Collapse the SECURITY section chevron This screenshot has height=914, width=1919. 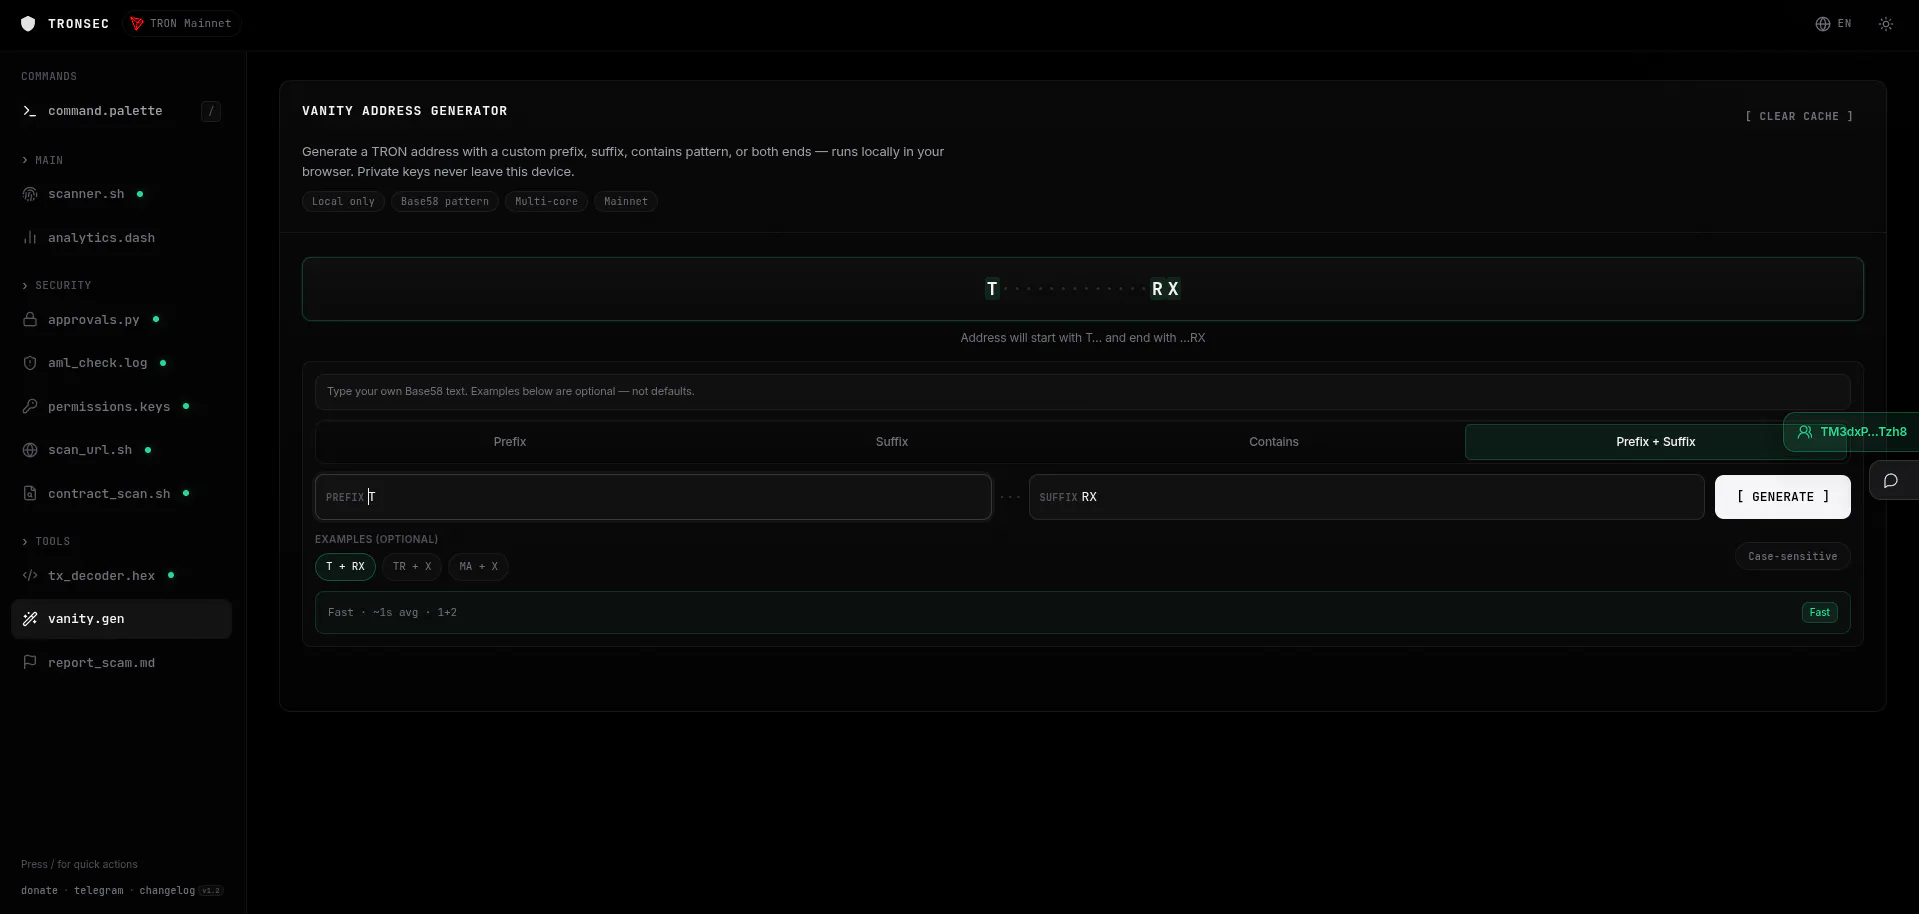[25, 286]
